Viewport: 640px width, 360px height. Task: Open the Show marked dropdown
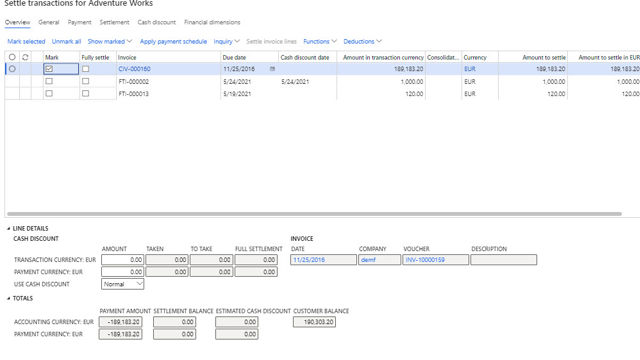pos(110,41)
